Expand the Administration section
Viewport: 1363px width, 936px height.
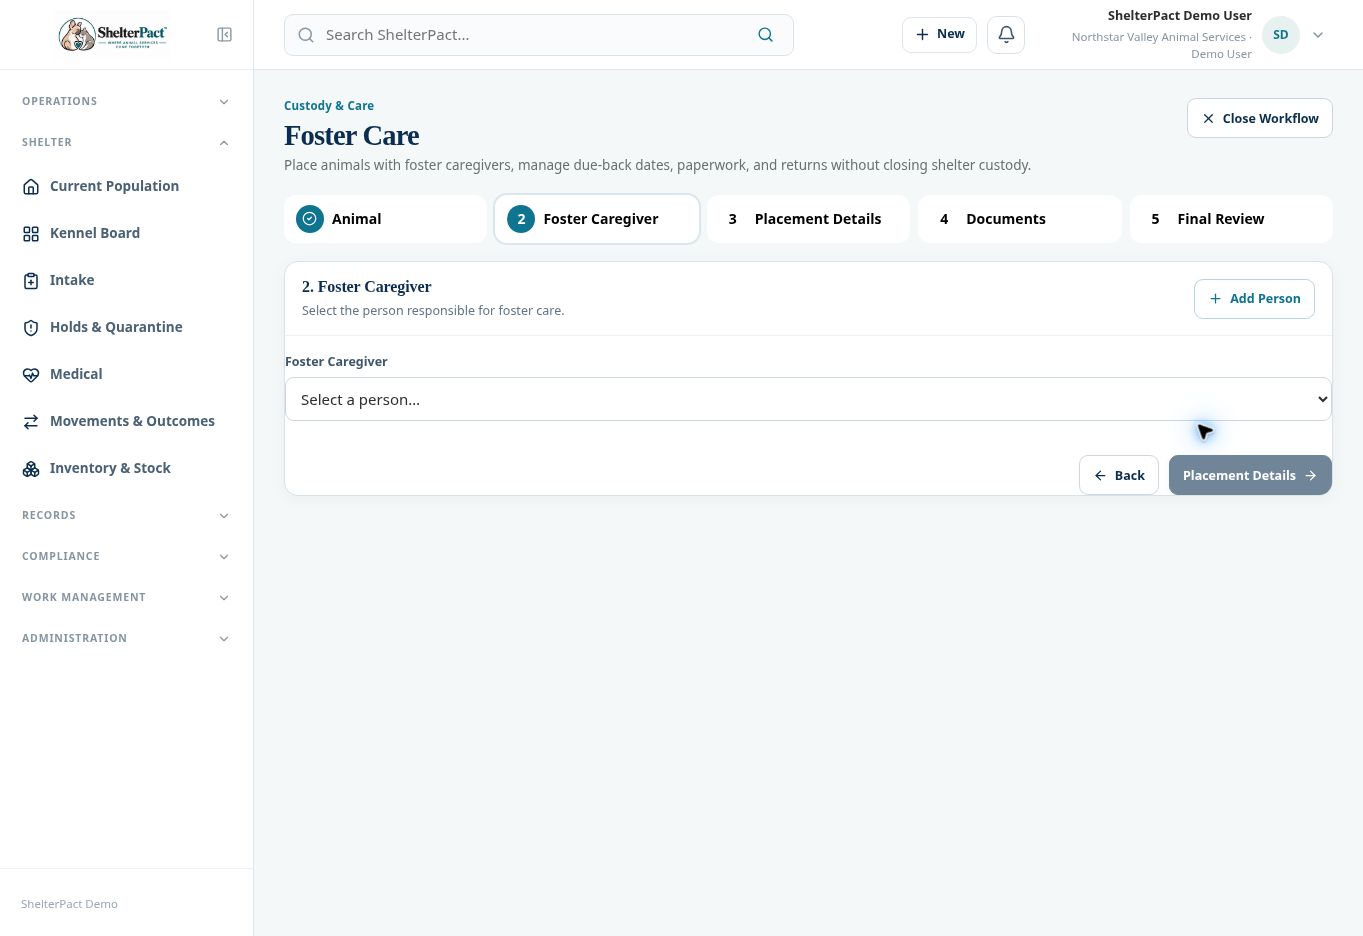tap(126, 638)
